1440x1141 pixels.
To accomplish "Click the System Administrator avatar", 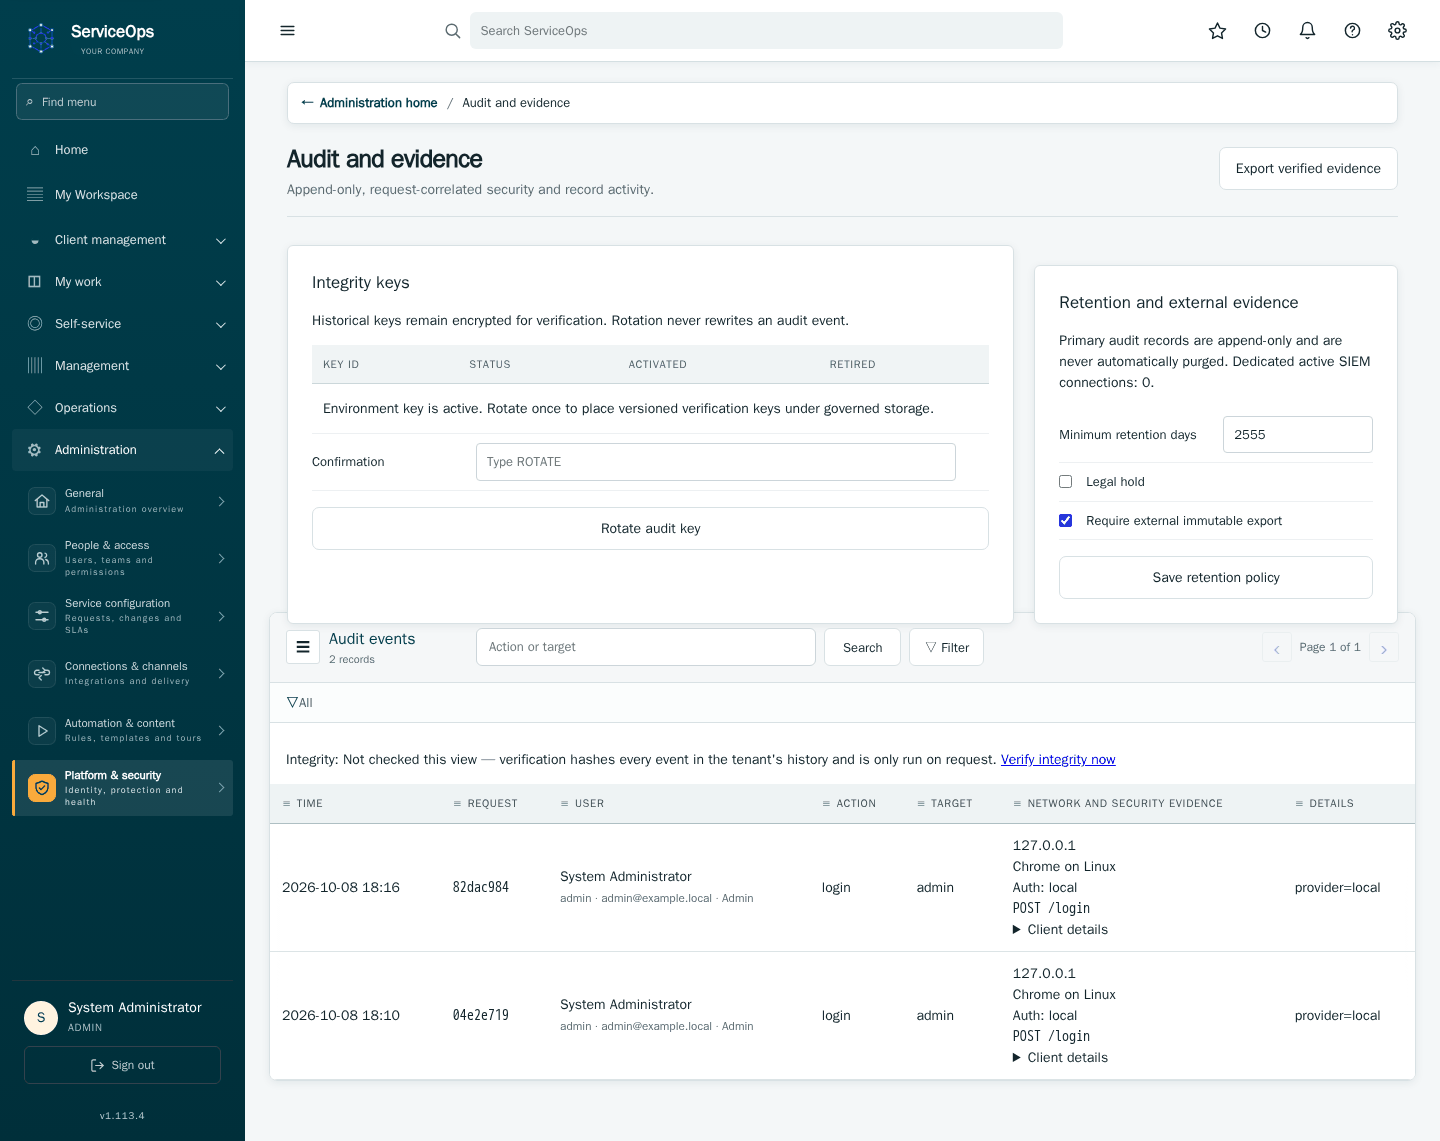I will point(41,1017).
